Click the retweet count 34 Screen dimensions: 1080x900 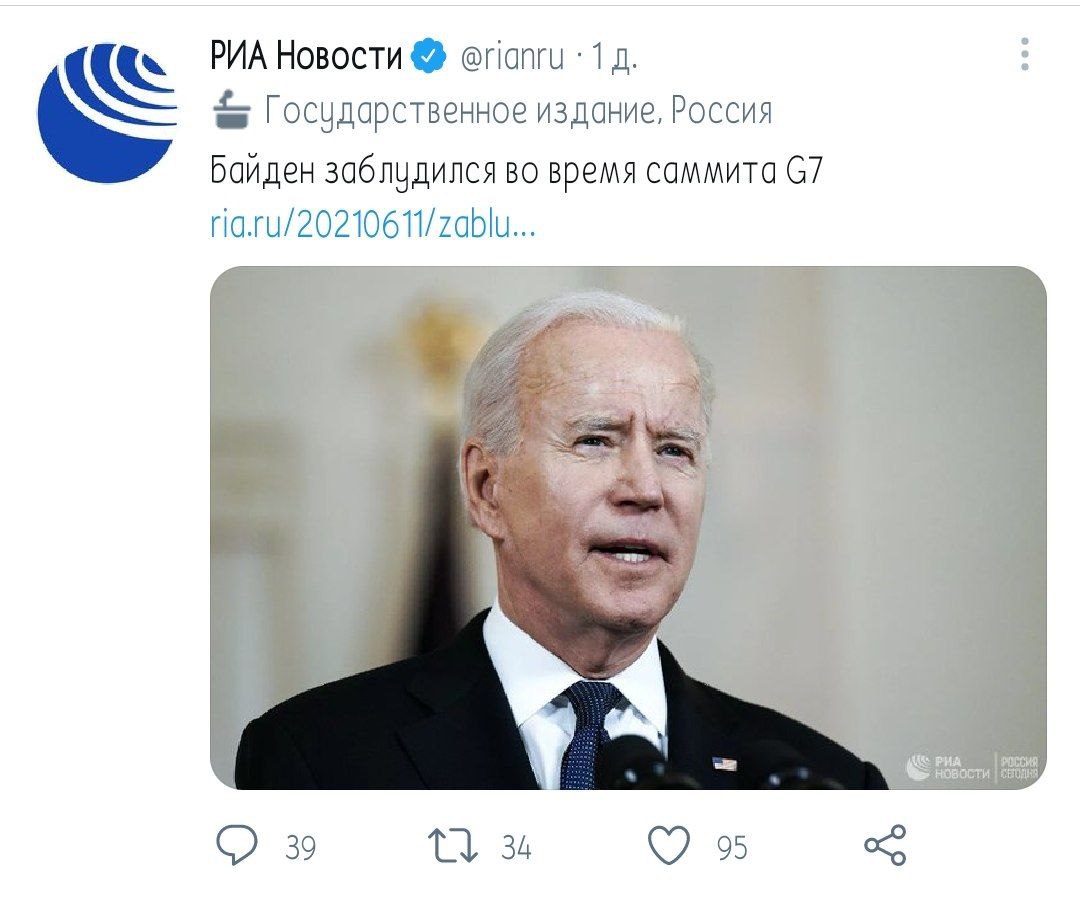(x=517, y=847)
